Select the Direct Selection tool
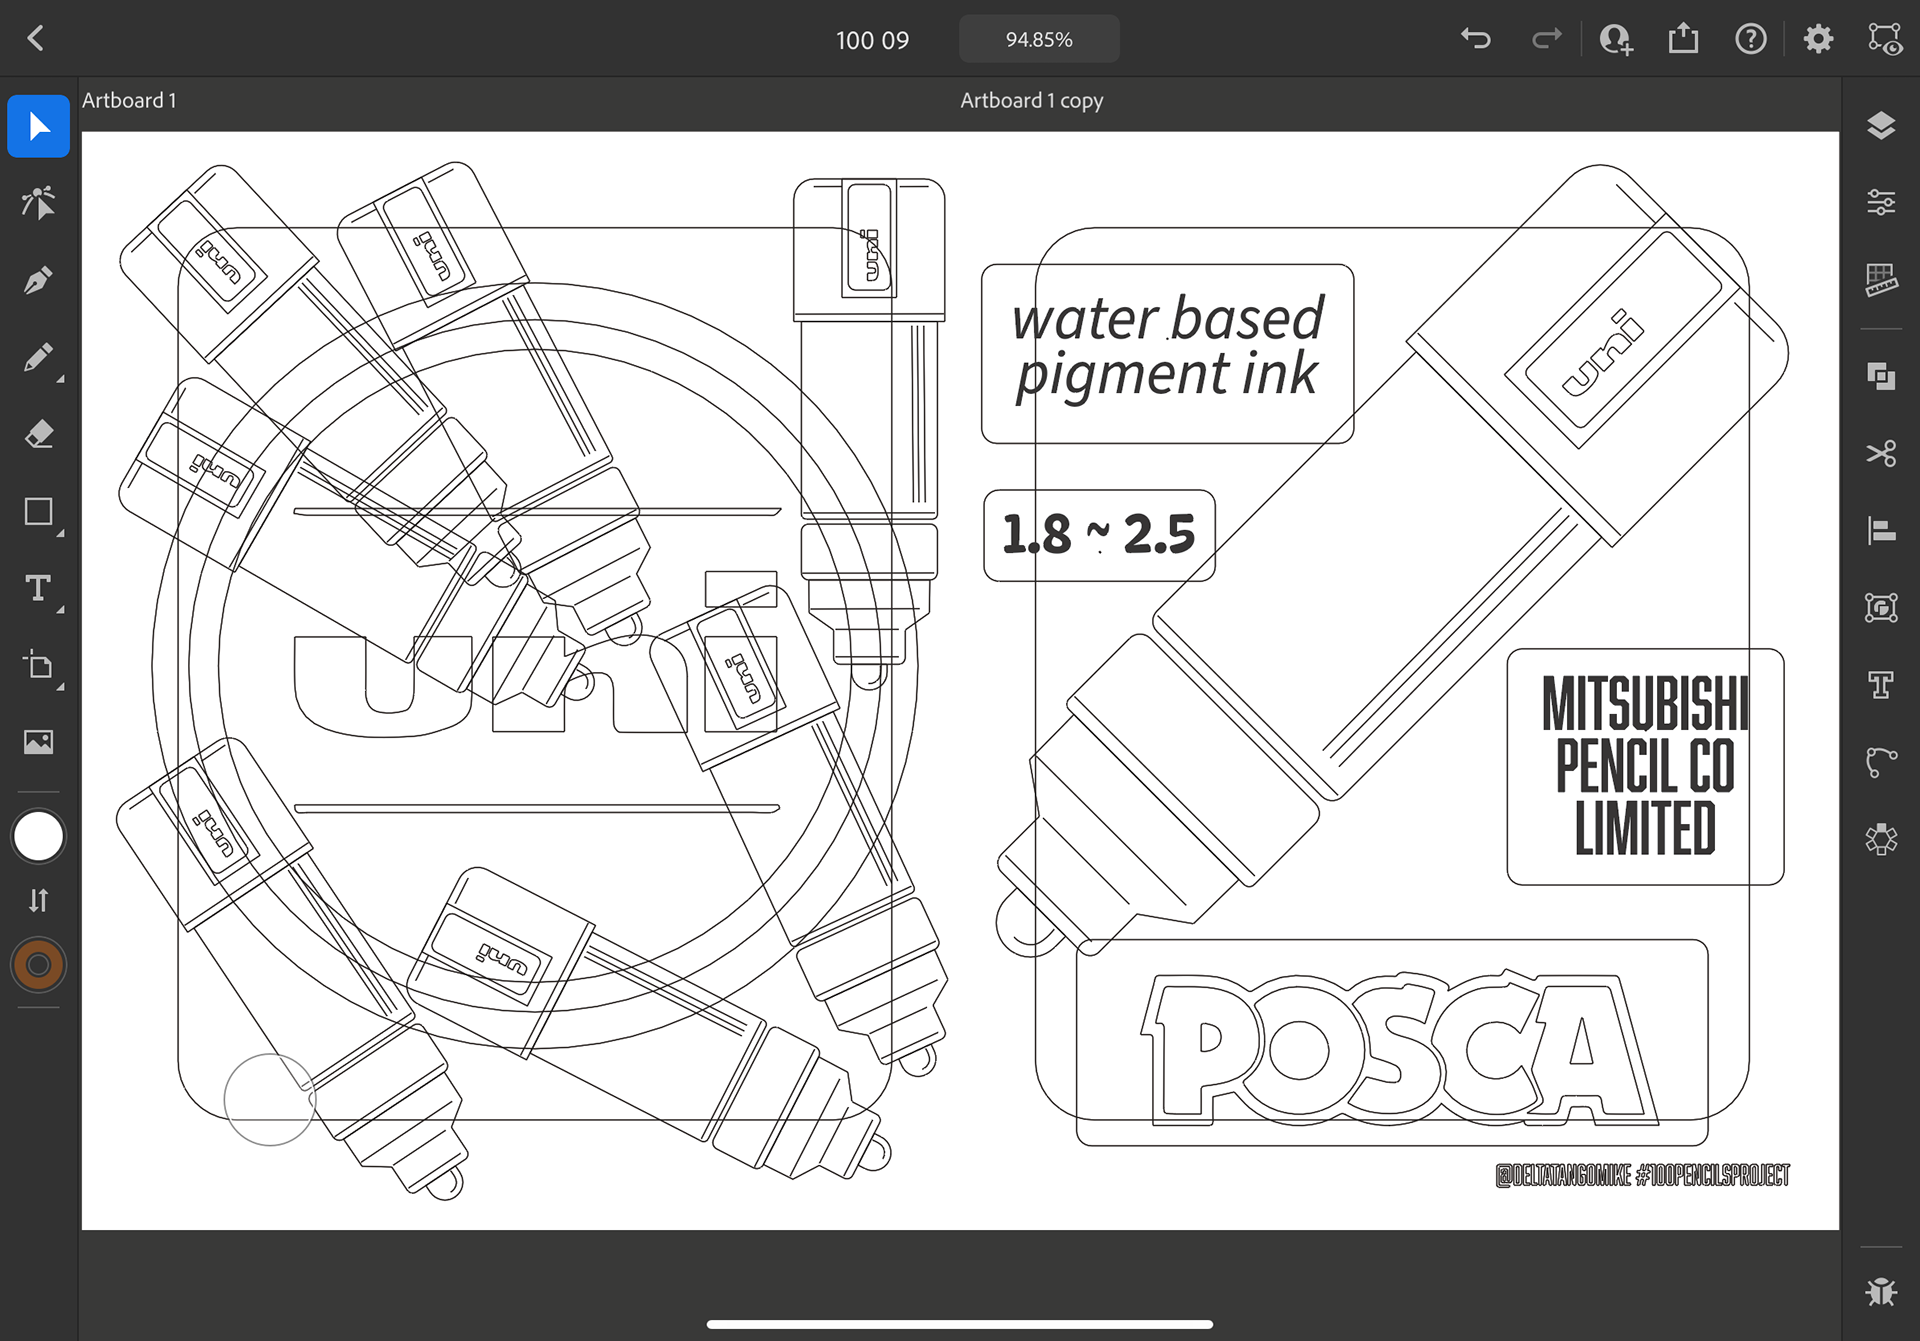This screenshot has height=1341, width=1920. (38, 203)
